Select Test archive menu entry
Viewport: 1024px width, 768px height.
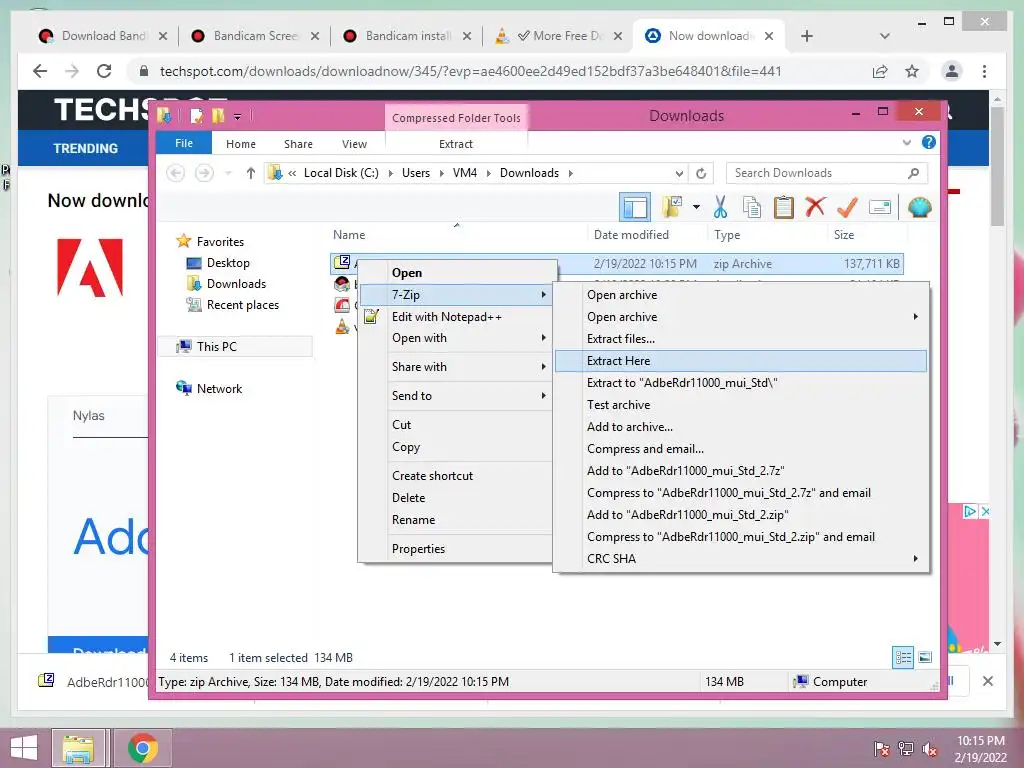(741, 405)
